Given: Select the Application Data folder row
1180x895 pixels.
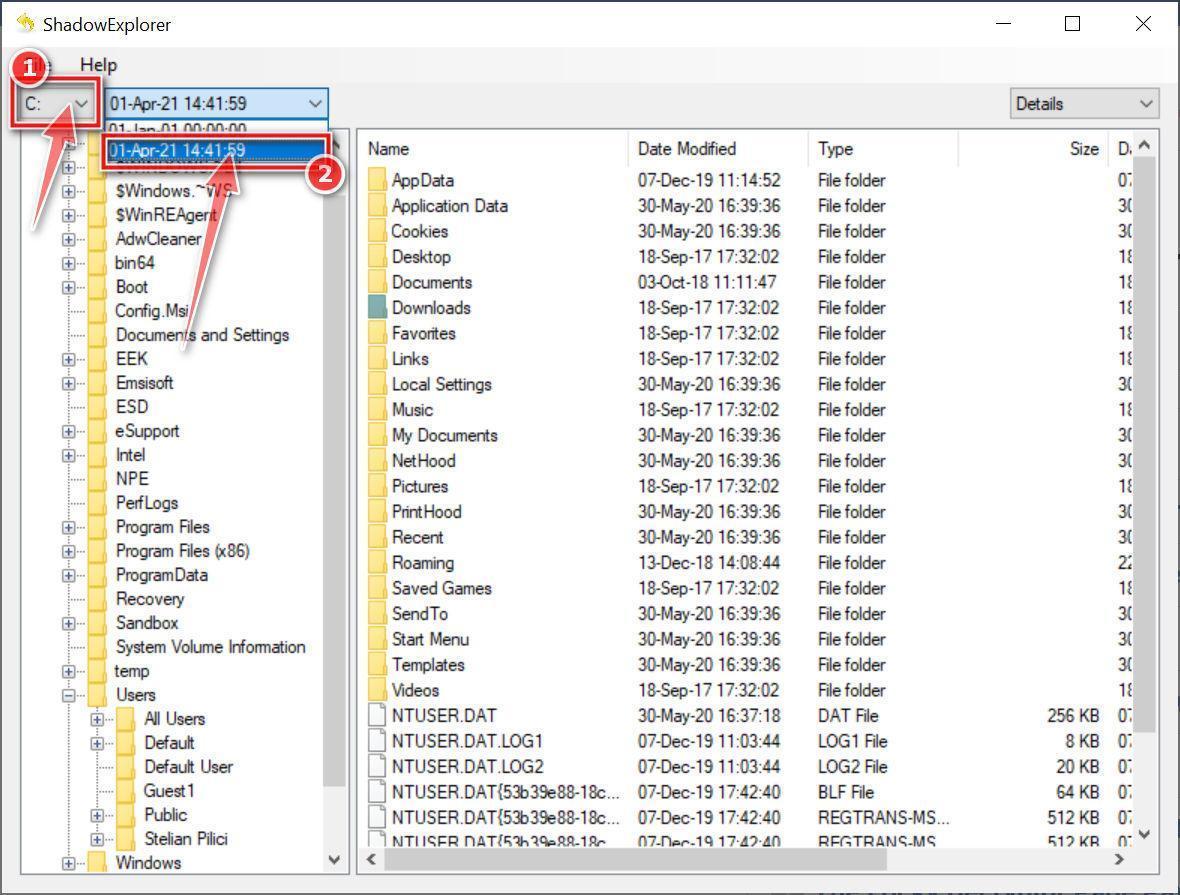Looking at the screenshot, I should pyautogui.click(x=748, y=205).
